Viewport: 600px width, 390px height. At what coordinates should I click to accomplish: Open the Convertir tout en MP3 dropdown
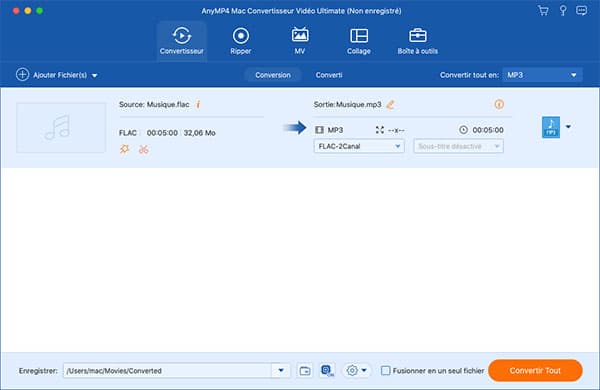pyautogui.click(x=542, y=75)
